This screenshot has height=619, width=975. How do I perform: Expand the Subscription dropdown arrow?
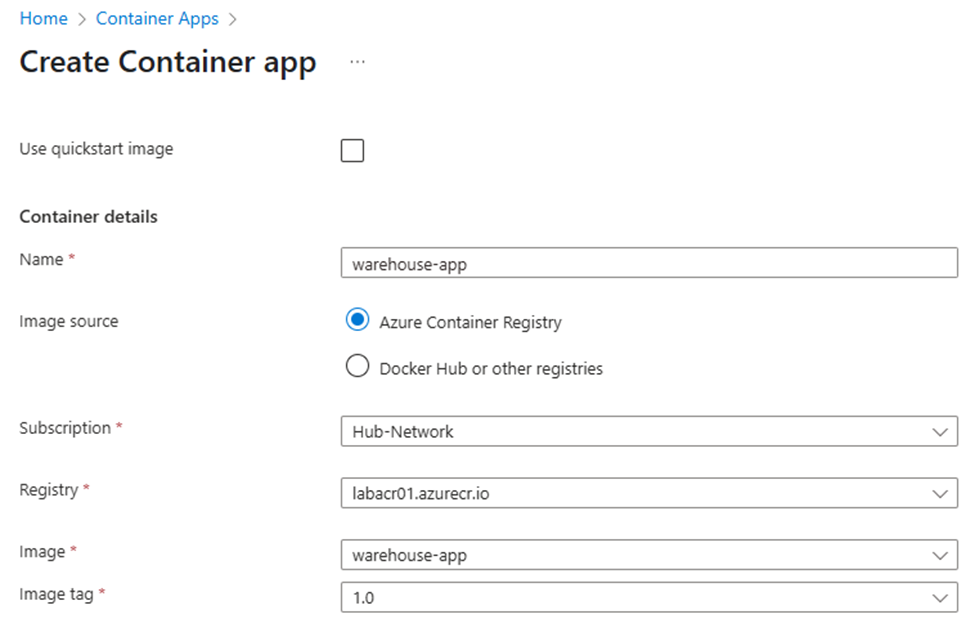[940, 432]
